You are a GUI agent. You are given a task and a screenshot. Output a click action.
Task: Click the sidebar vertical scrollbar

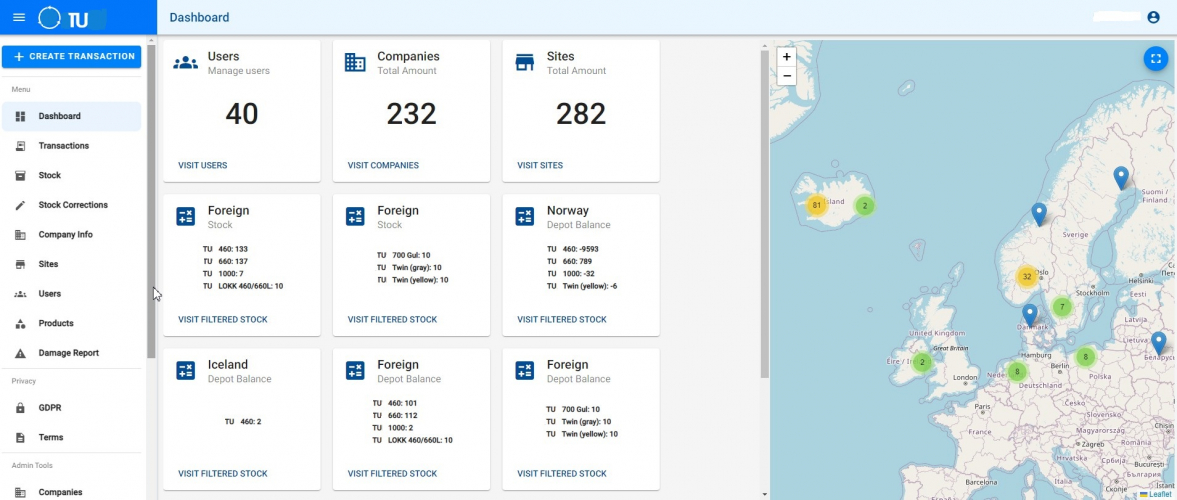pos(151,201)
